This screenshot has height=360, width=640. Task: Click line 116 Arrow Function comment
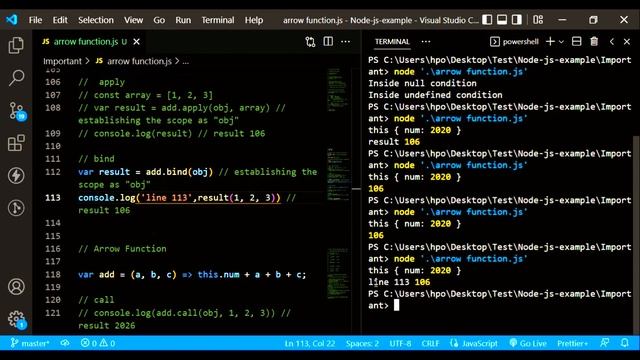(122, 249)
